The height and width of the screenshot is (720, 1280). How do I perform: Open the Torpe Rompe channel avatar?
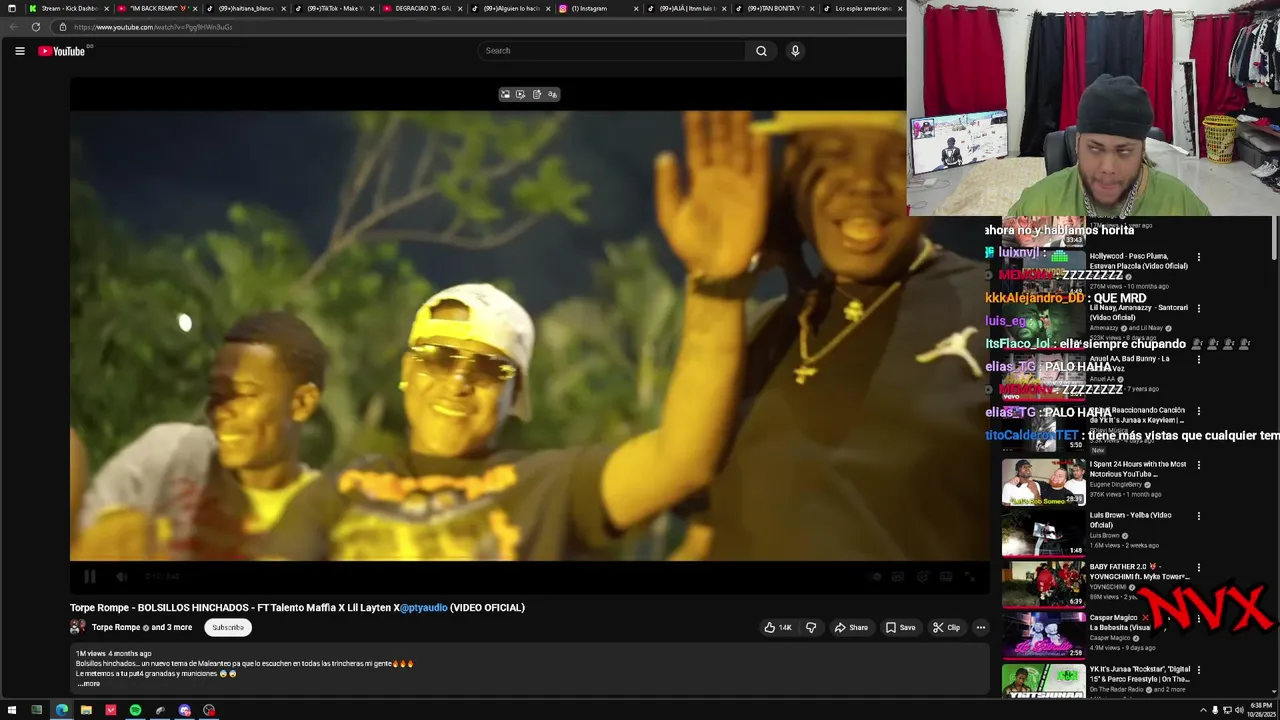coord(78,628)
